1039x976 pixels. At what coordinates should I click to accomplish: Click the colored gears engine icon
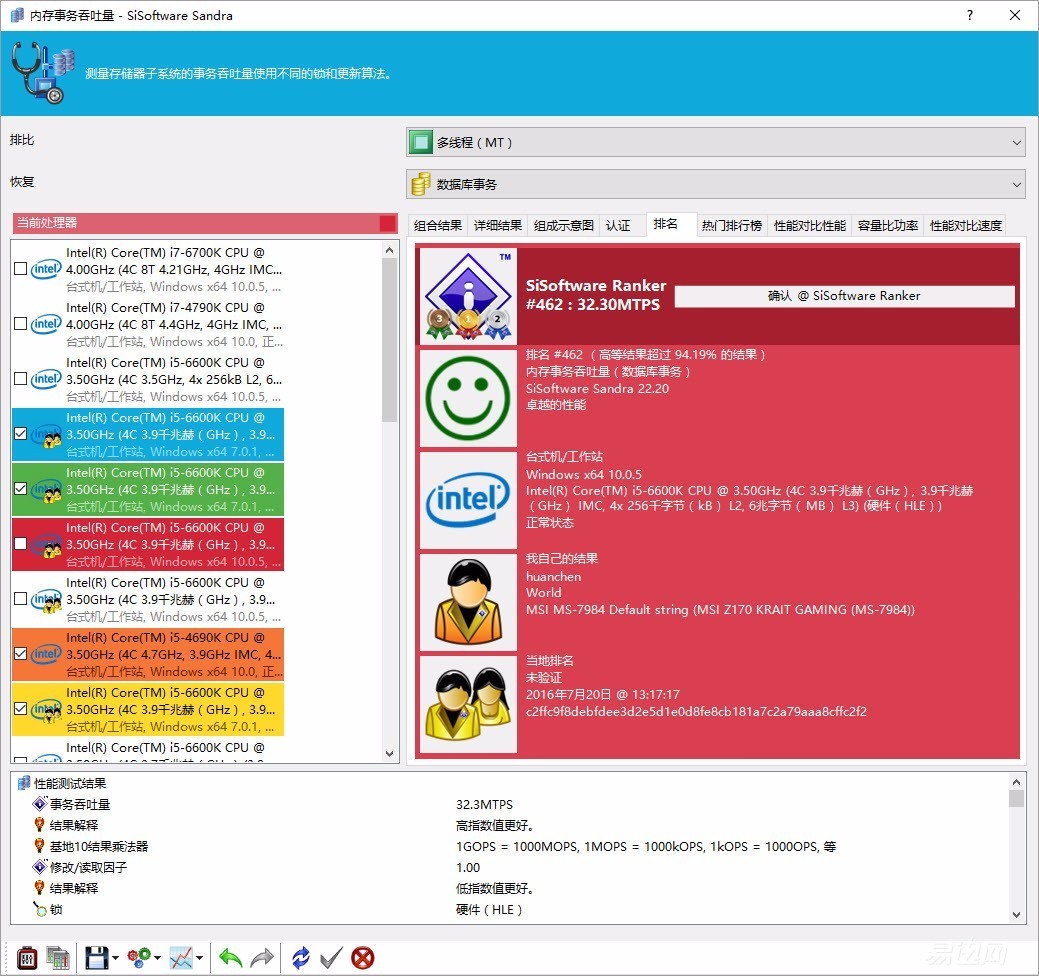pyautogui.click(x=139, y=958)
